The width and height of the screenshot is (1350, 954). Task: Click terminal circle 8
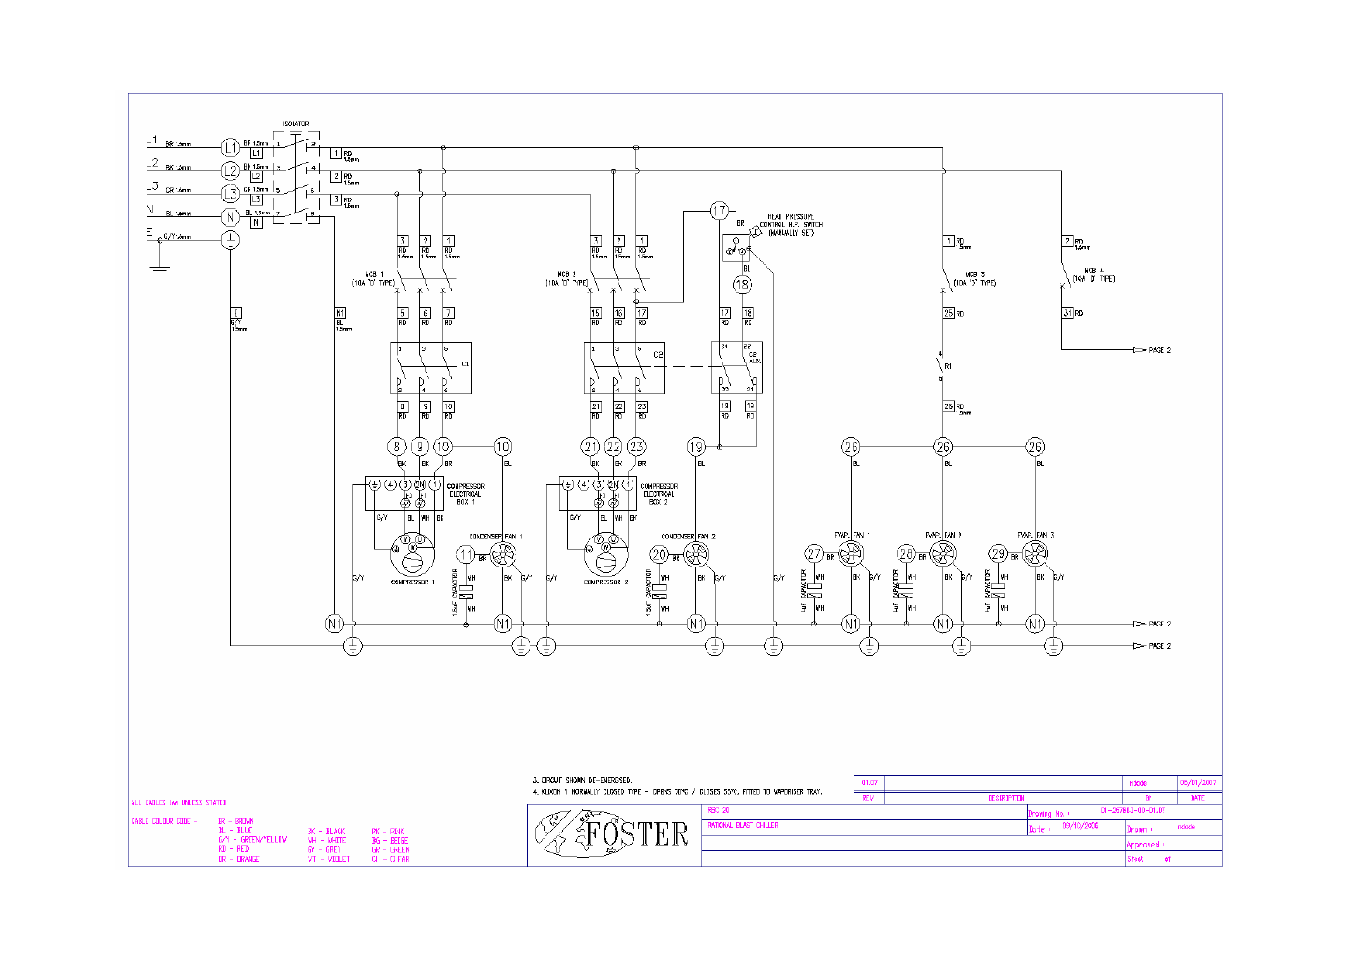(x=397, y=447)
